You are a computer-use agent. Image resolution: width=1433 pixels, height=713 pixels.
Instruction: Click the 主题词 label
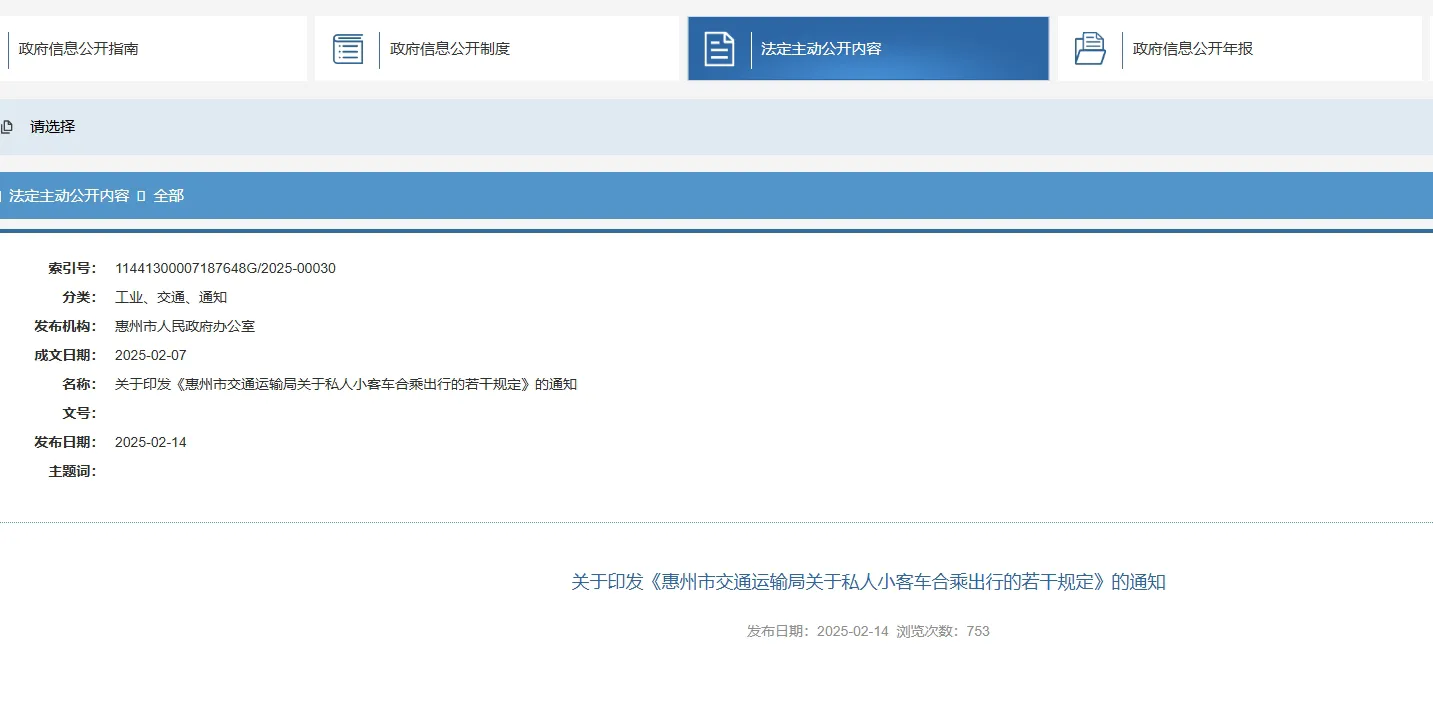[72, 471]
